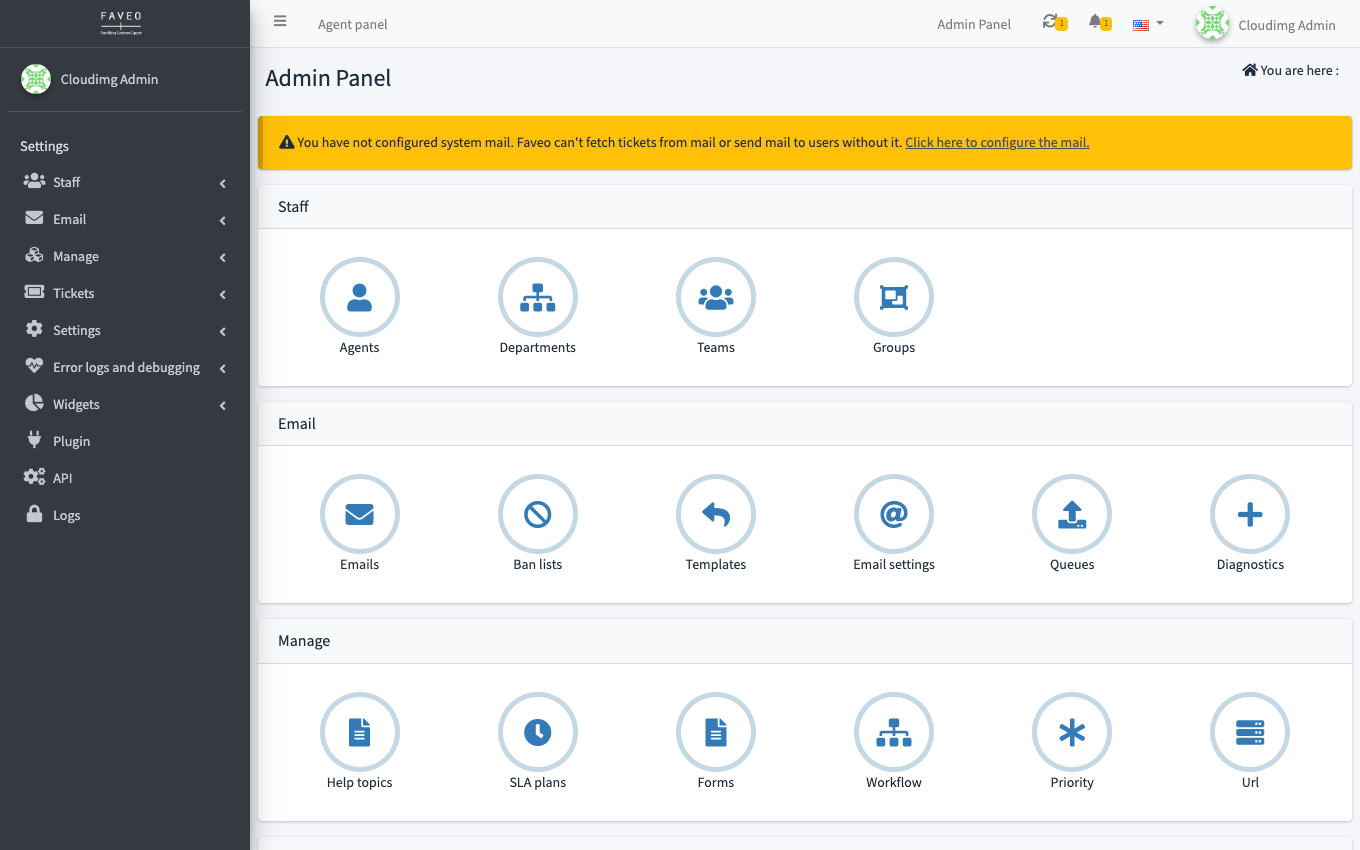Expand Error logs and debugging menu
The image size is (1360, 850).
125,367
